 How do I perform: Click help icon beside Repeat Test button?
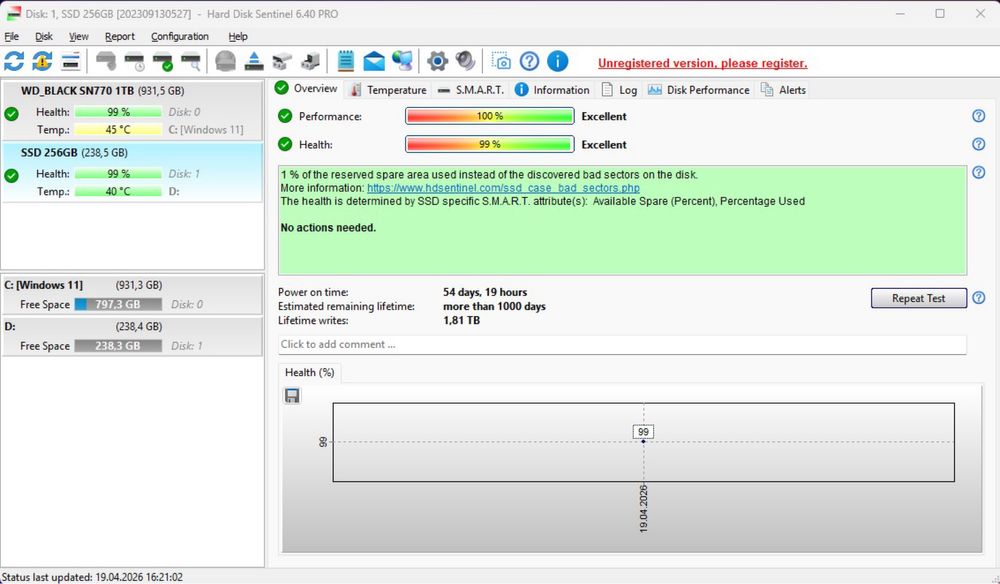pyautogui.click(x=978, y=298)
